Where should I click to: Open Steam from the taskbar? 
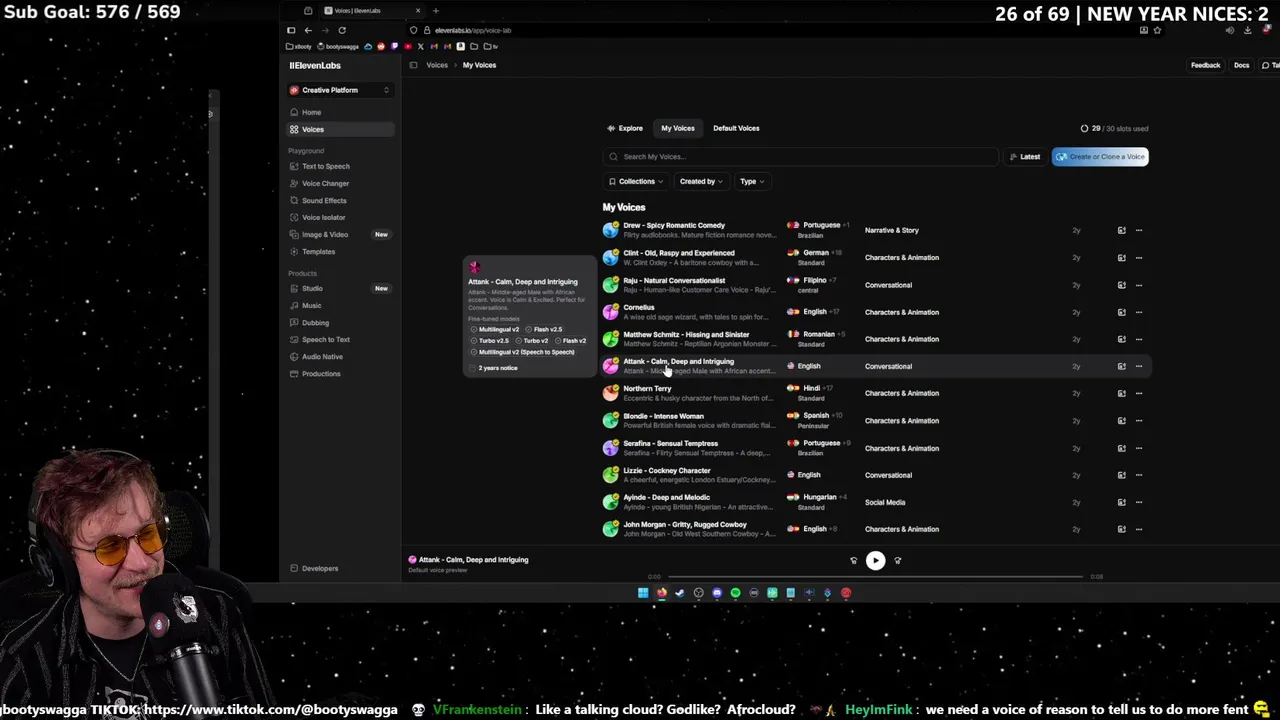coord(680,593)
